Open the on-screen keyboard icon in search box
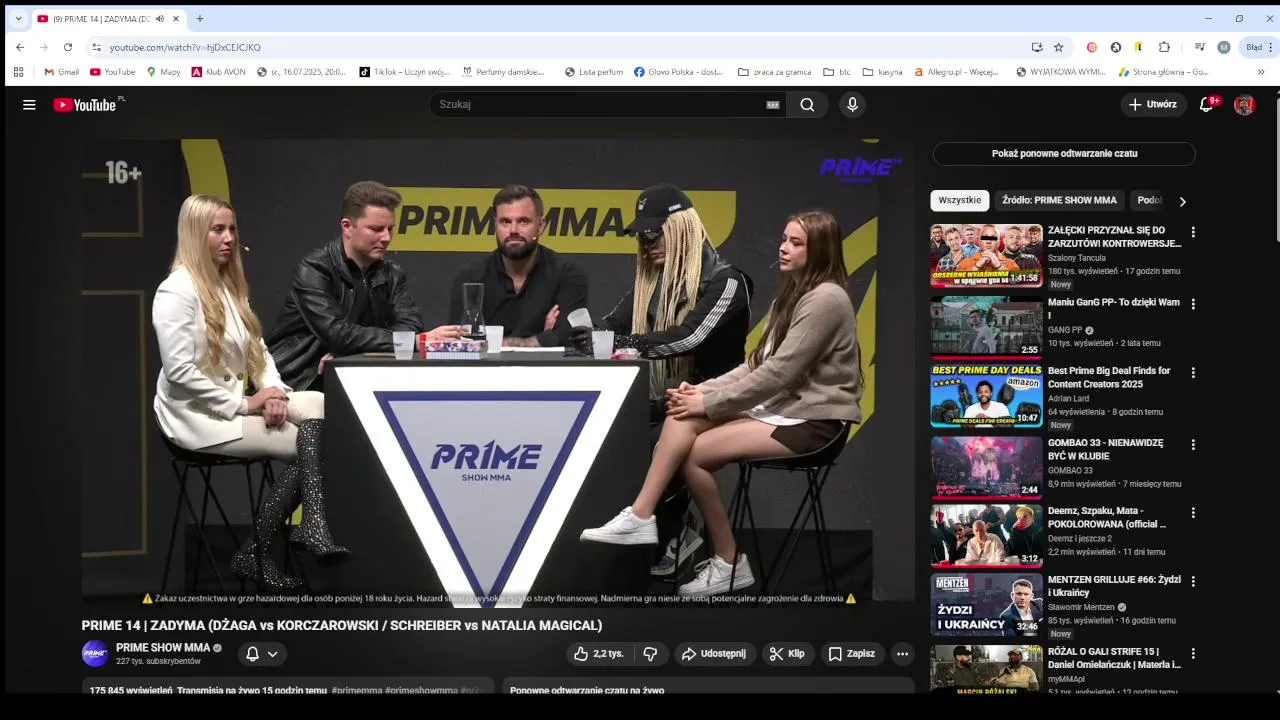The height and width of the screenshot is (720, 1280). (x=773, y=105)
